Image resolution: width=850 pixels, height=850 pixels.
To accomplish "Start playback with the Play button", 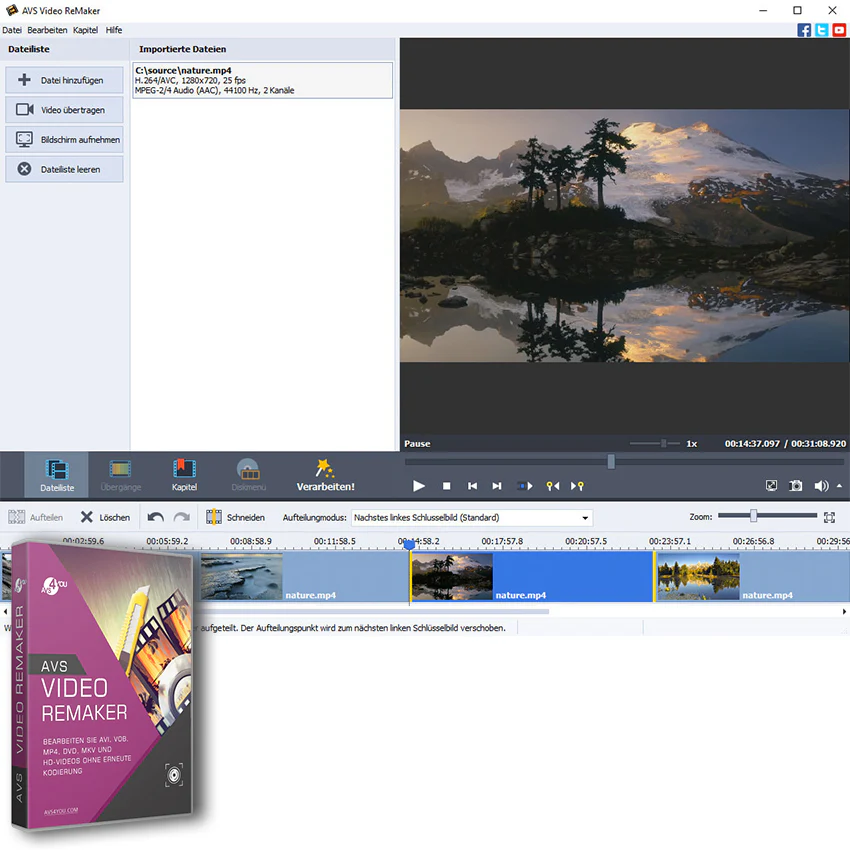I will [418, 486].
